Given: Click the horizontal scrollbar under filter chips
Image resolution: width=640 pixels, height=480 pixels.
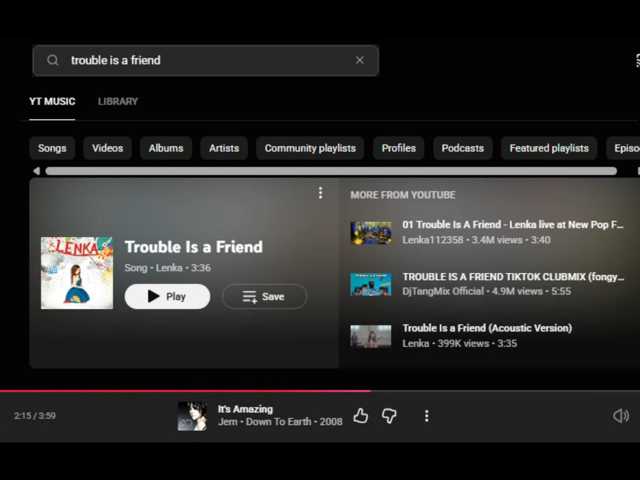Looking at the screenshot, I should 331,171.
